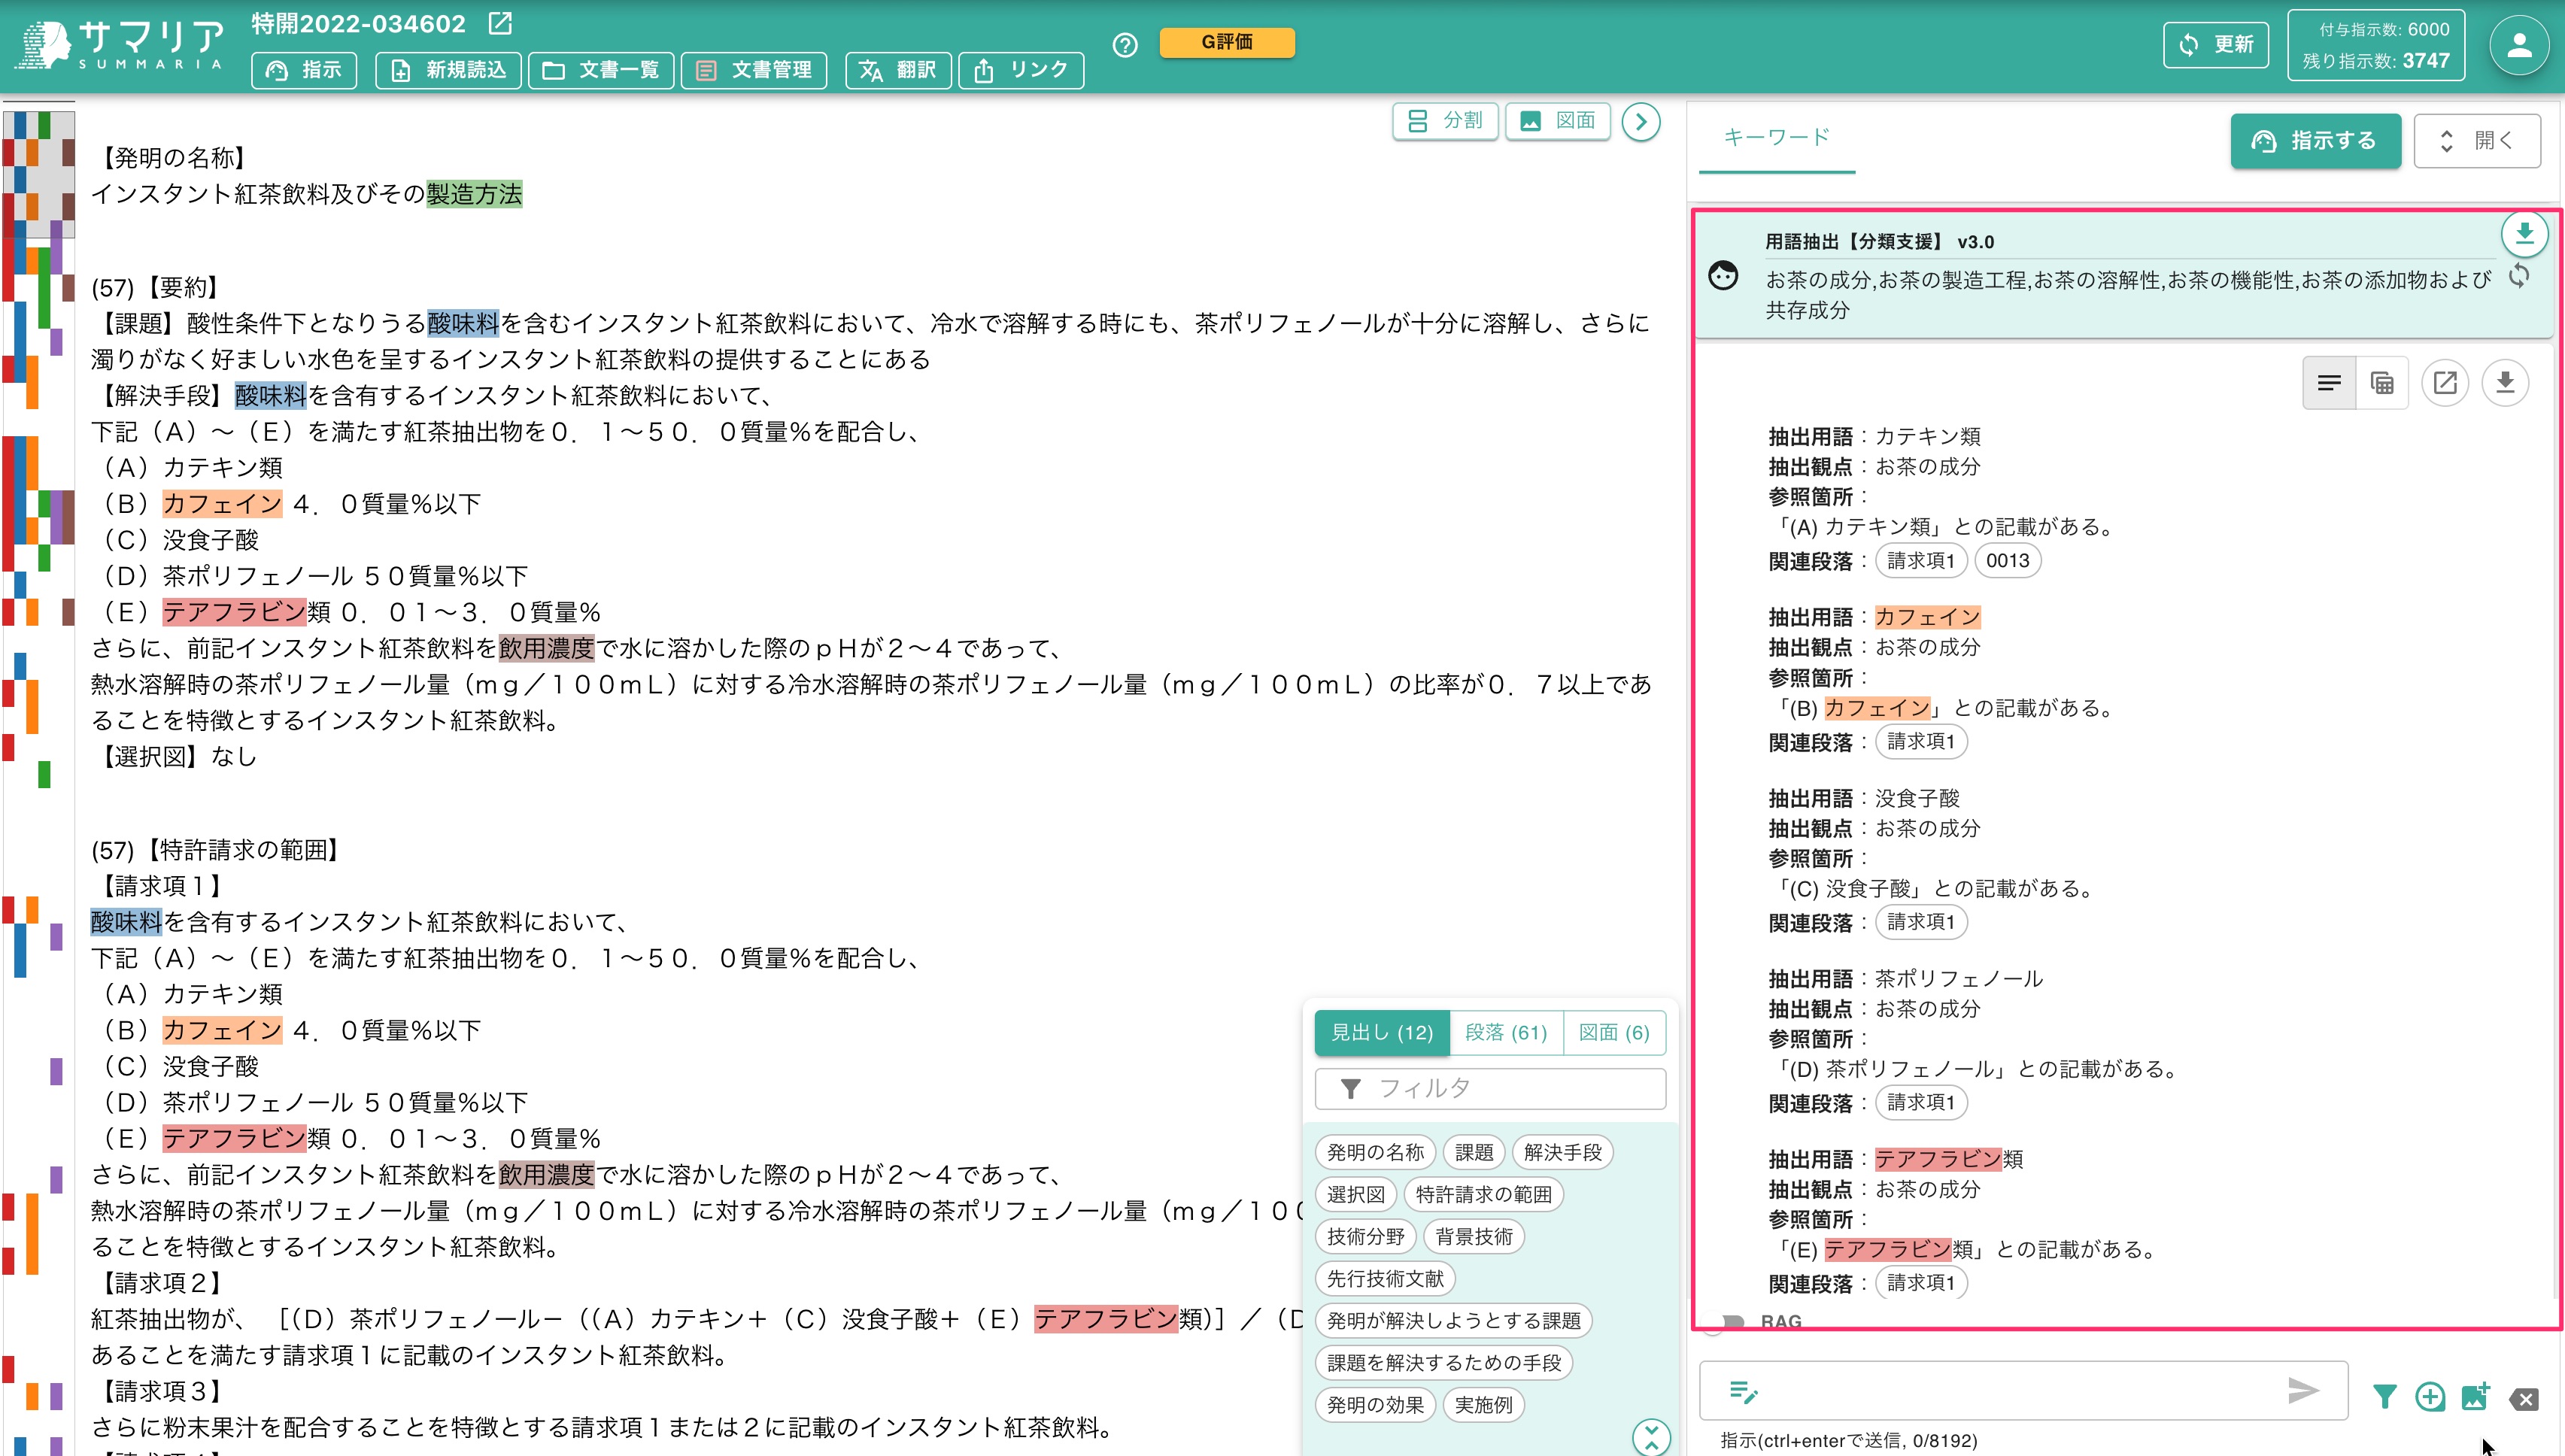Jump to 解決手段 heading chip

pyautogui.click(x=1563, y=1152)
